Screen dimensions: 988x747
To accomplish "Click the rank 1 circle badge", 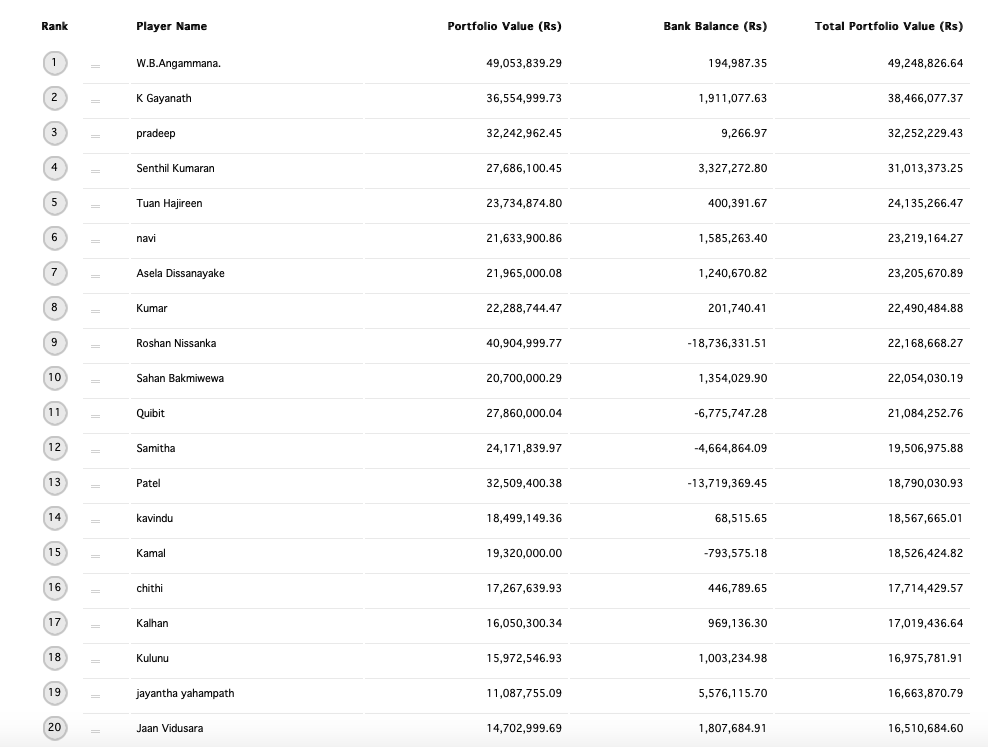I will click(55, 63).
